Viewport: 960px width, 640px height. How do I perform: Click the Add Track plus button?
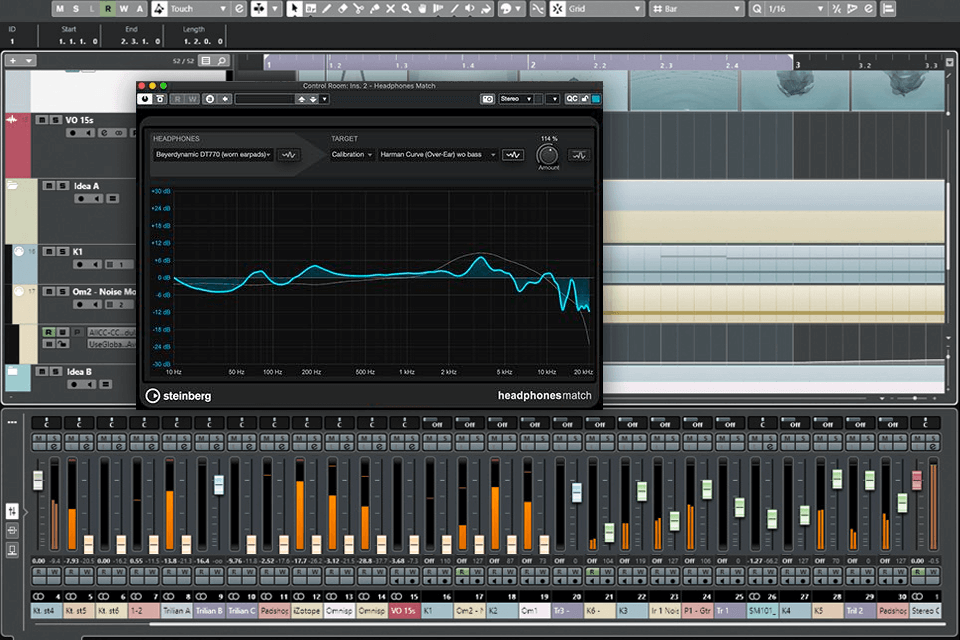(13, 61)
